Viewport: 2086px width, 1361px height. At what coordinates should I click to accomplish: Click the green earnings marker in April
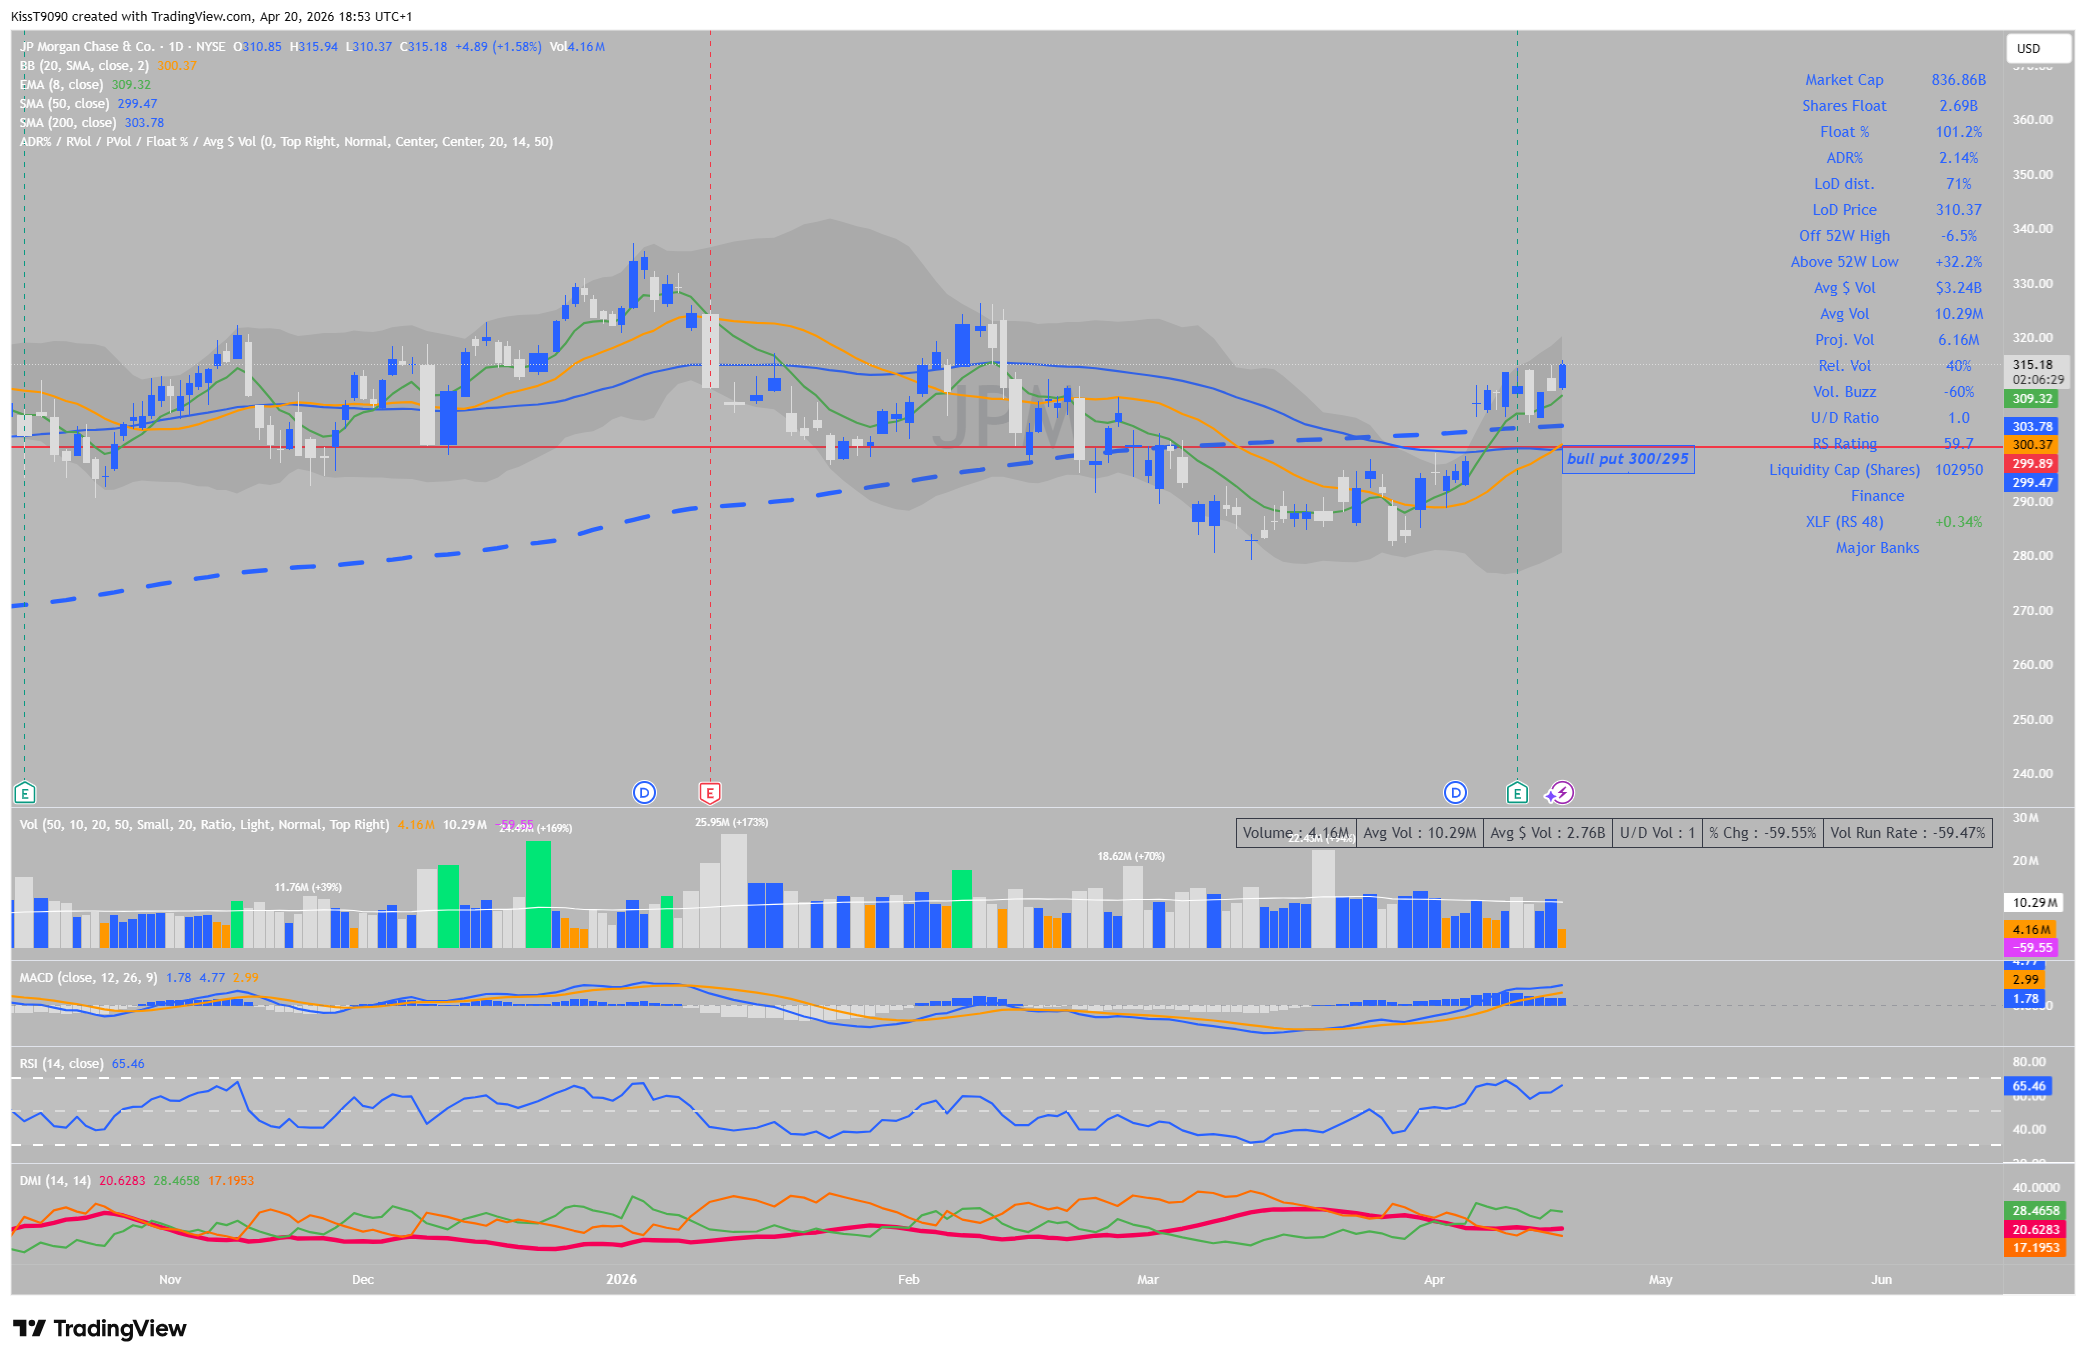pos(1517,793)
